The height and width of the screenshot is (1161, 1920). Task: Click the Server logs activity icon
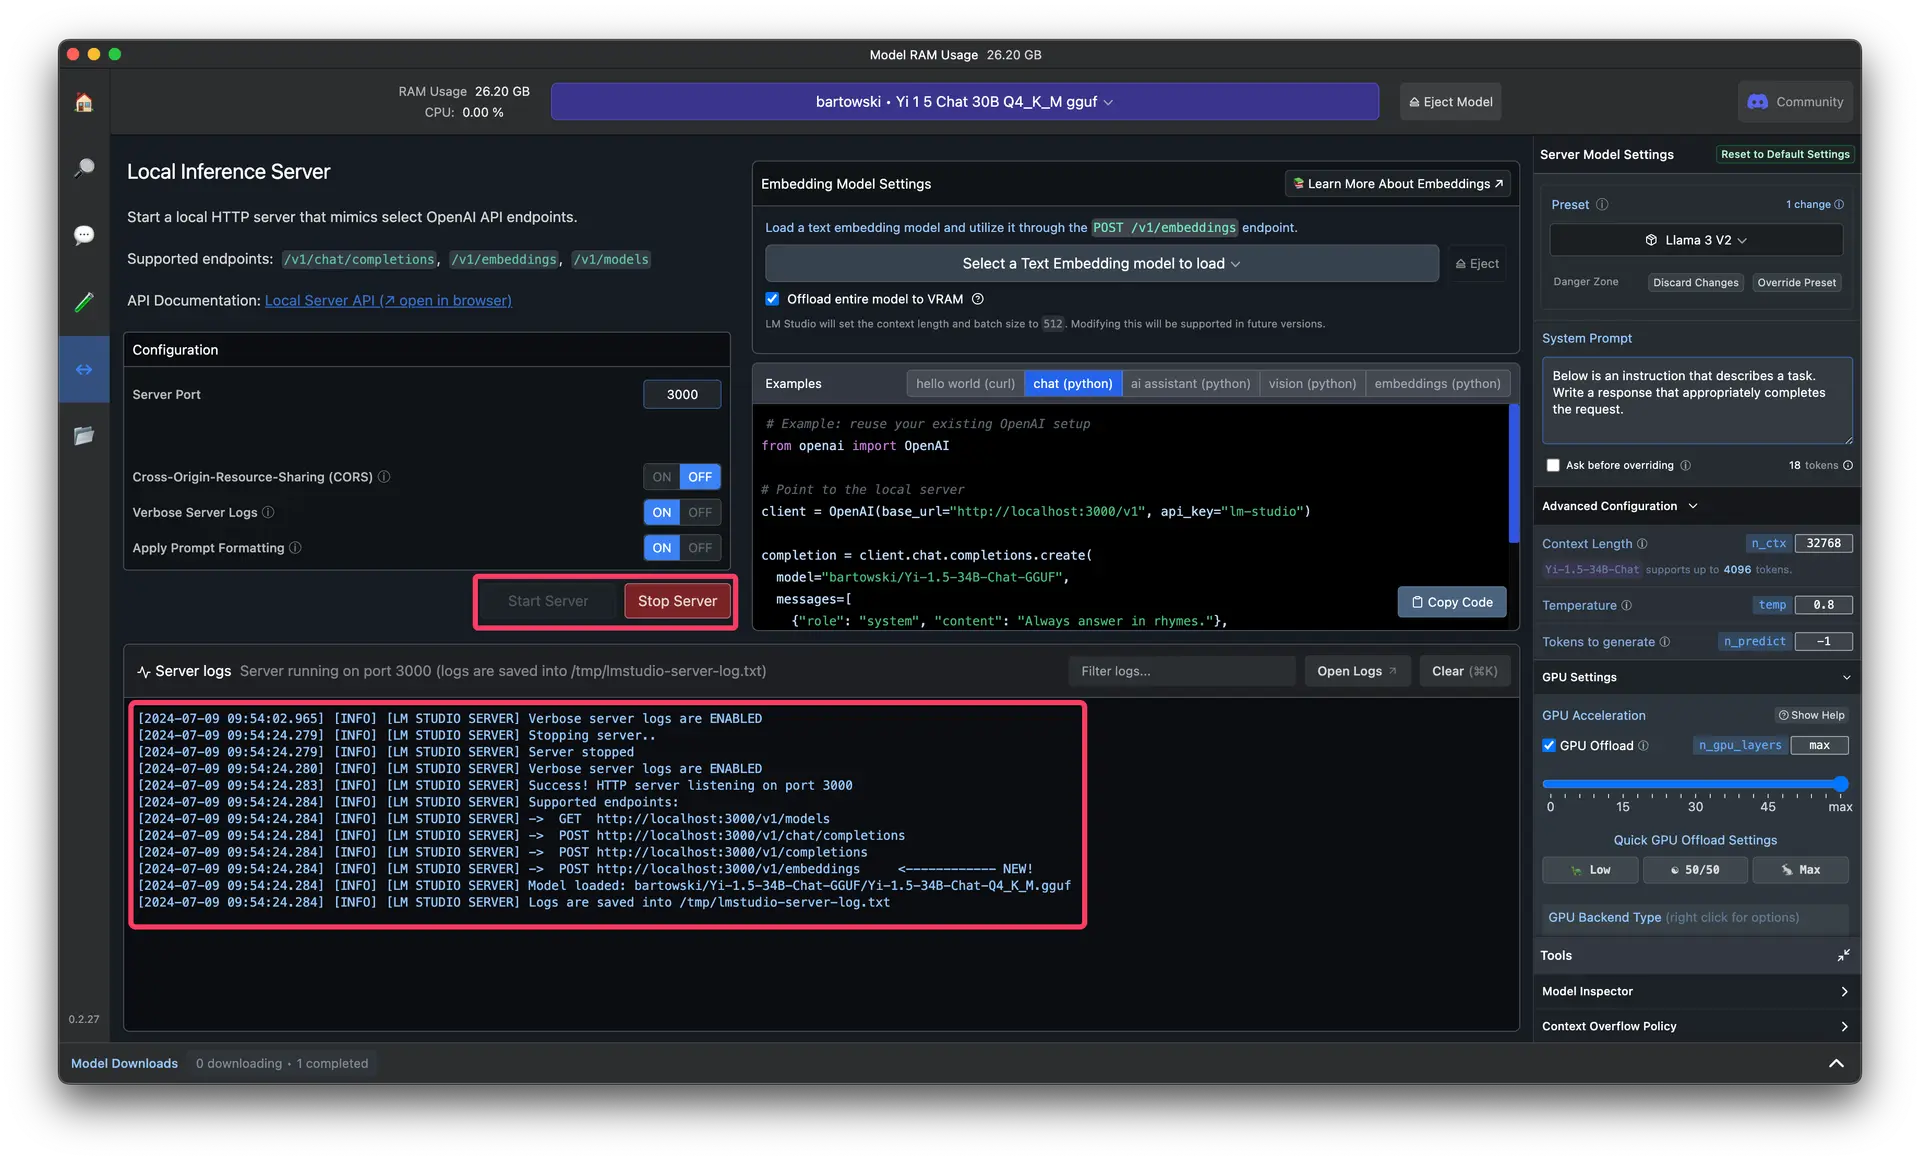coord(144,672)
